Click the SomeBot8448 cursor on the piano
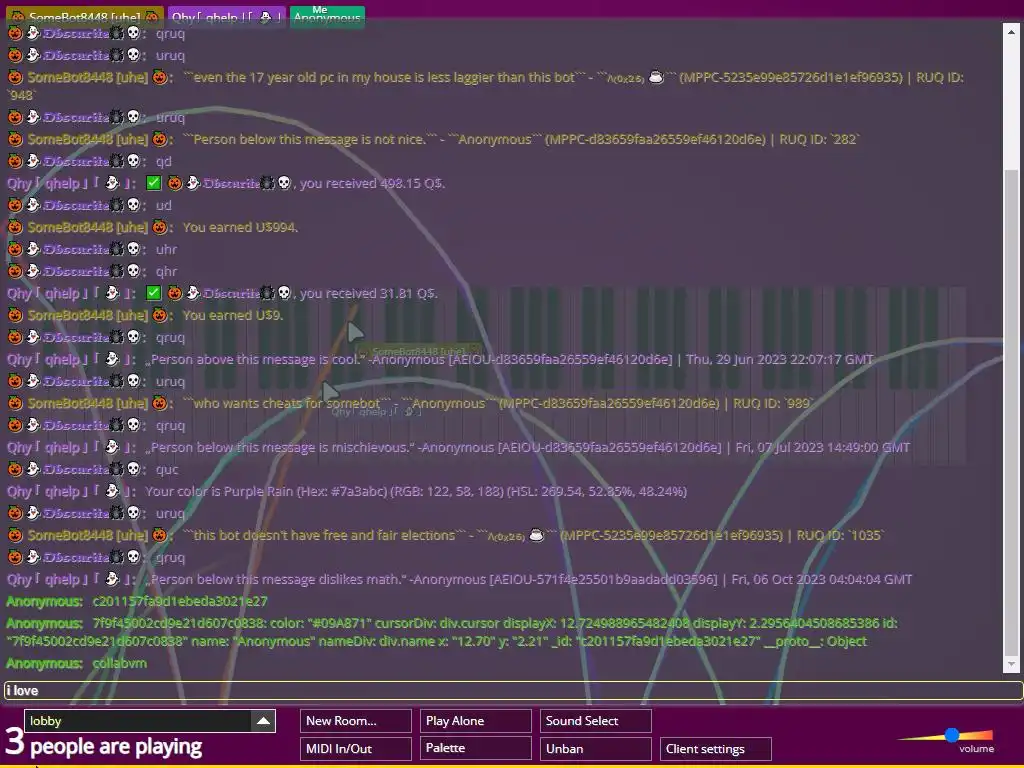 click(x=354, y=332)
